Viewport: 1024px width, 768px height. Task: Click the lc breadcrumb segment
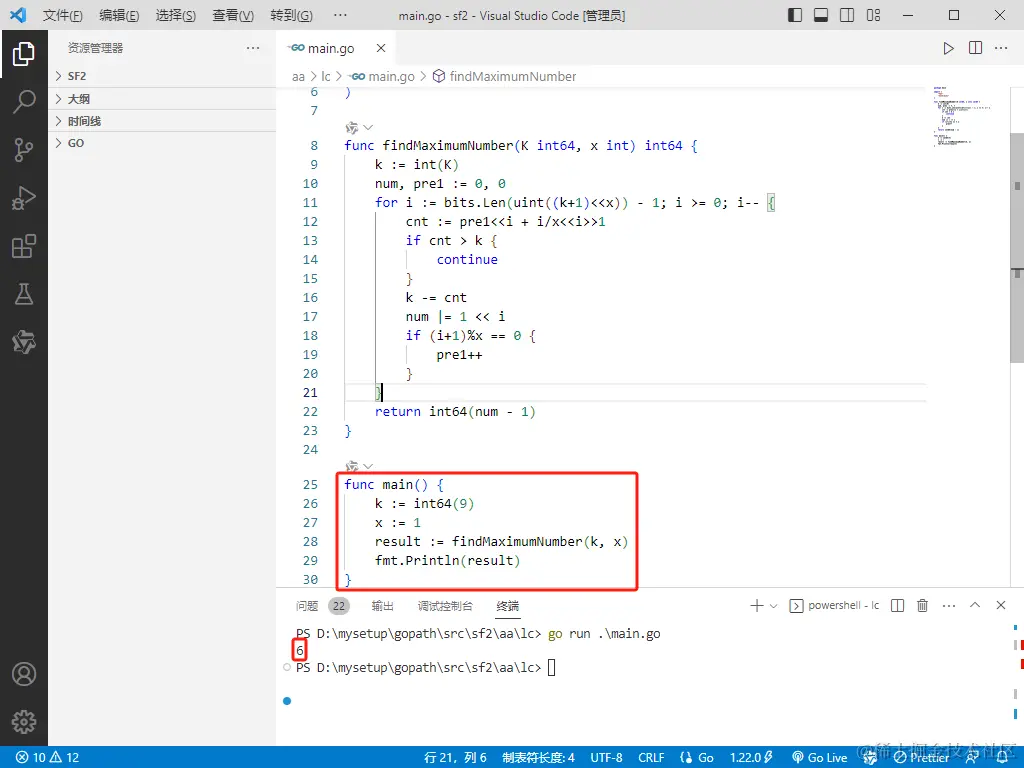tap(326, 76)
